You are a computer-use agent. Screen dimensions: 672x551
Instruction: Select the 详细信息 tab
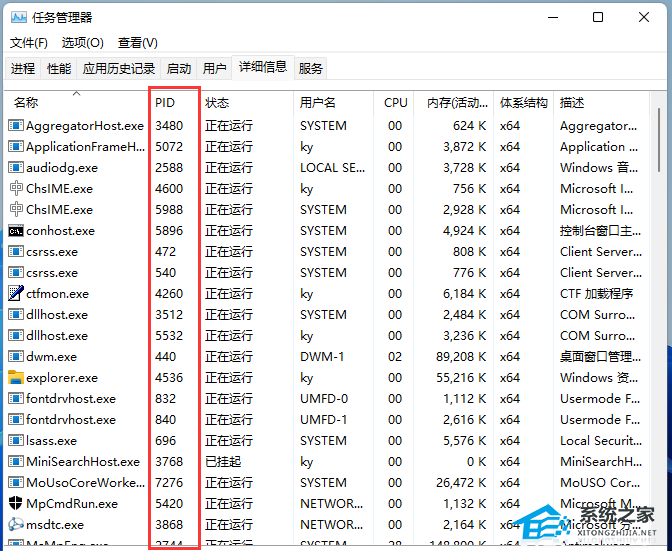pos(263,67)
